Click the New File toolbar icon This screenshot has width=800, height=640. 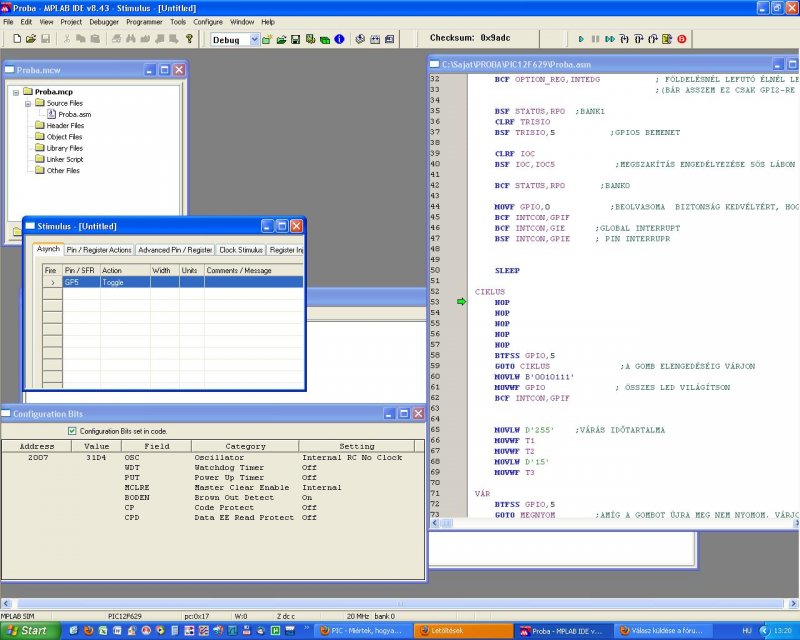coord(17,39)
